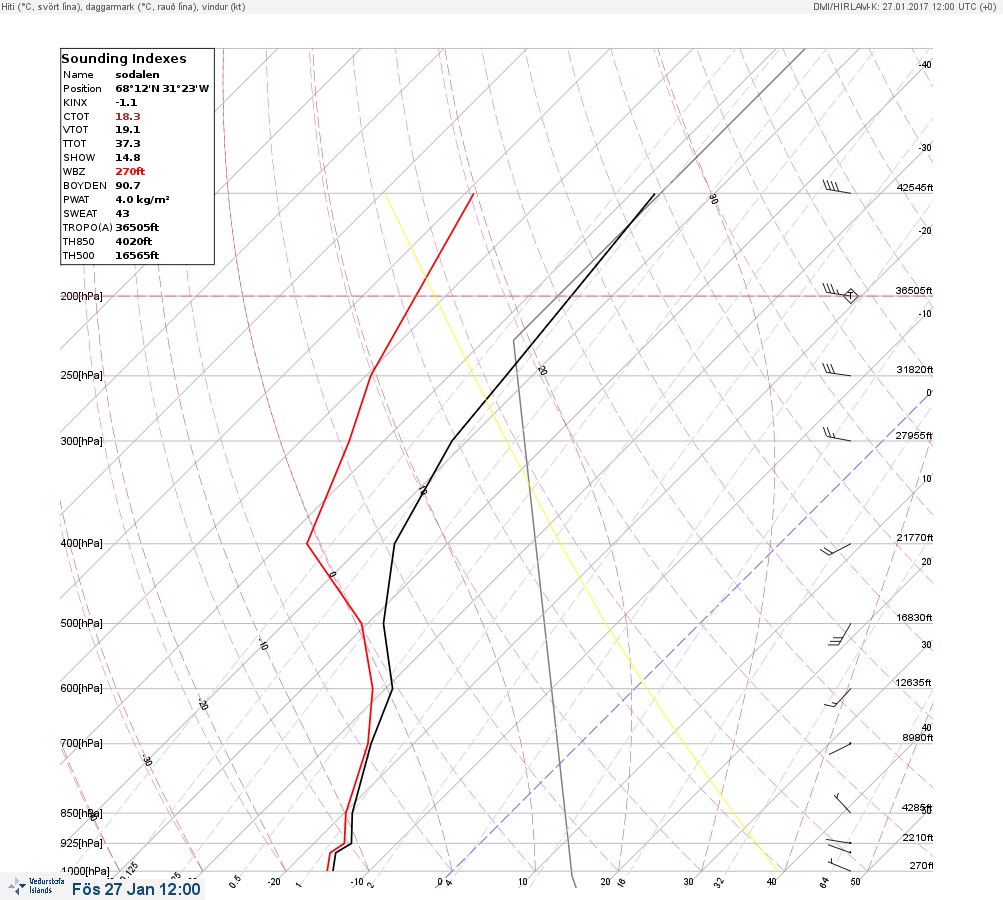Click the SWEAT value 43

point(122,214)
